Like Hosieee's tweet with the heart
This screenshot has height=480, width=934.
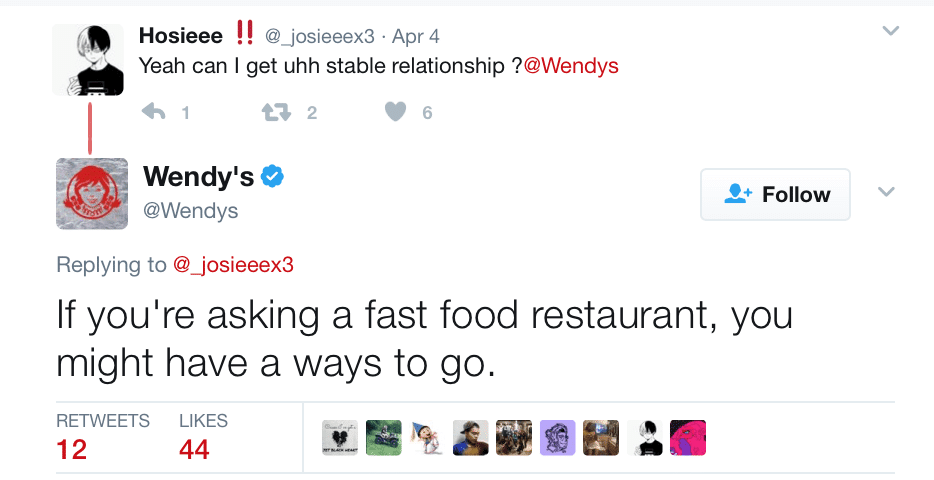click(396, 112)
